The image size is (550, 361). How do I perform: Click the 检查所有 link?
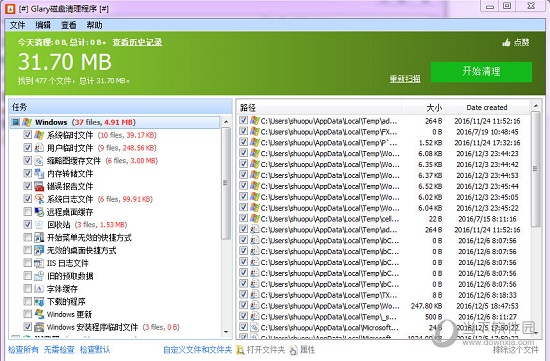click(23, 350)
